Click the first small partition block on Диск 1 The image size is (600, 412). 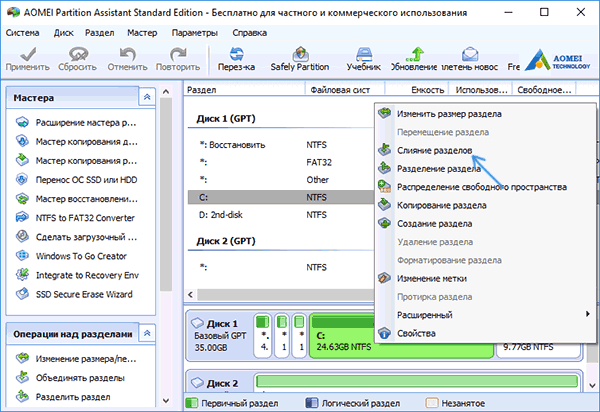pos(263,335)
